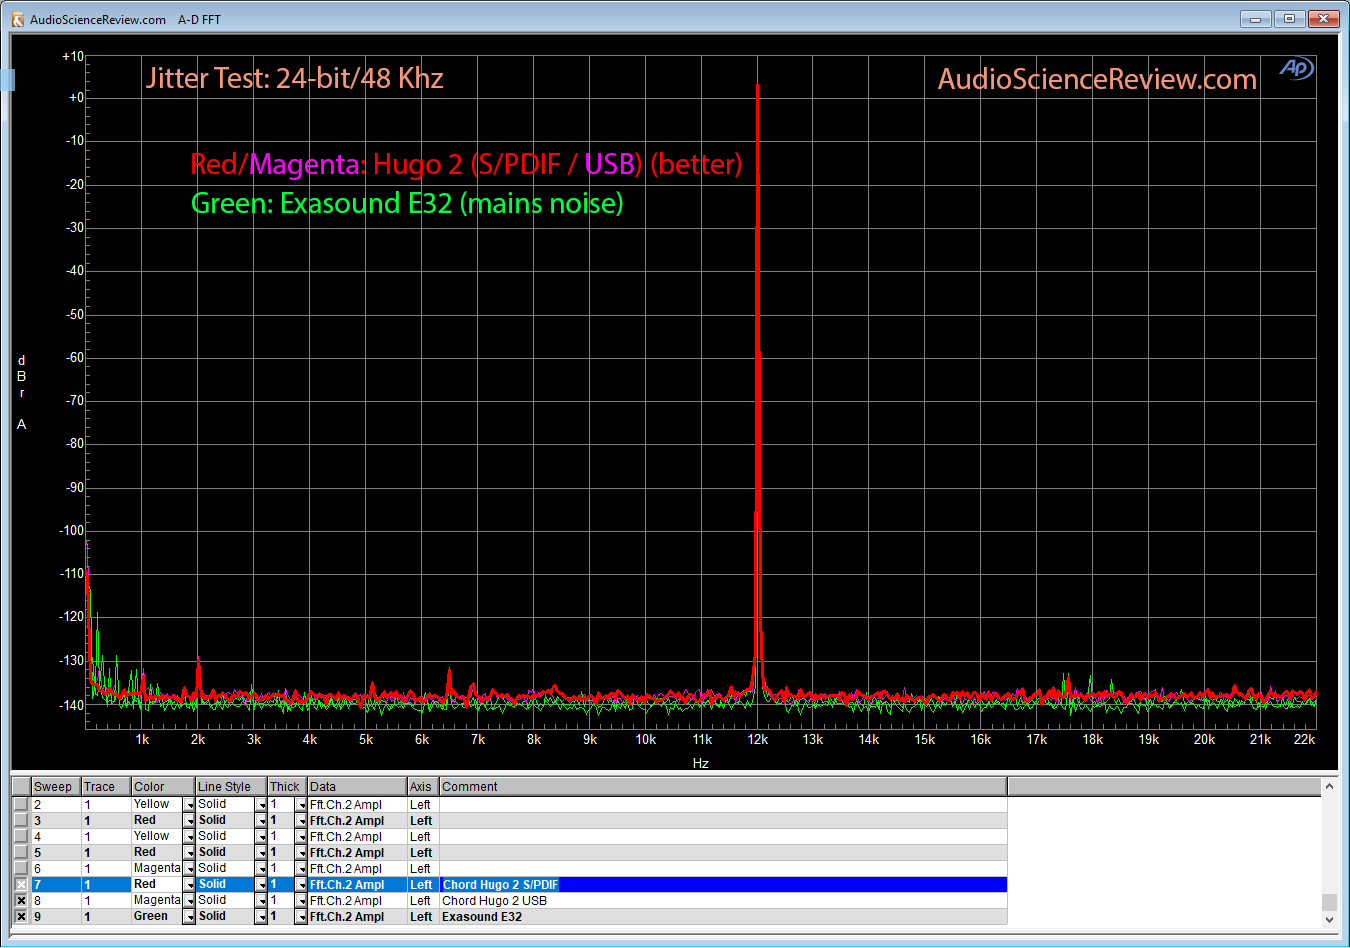Click the 'Left' axis cell in sweep 8
The height and width of the screenshot is (948, 1350).
pos(423,901)
